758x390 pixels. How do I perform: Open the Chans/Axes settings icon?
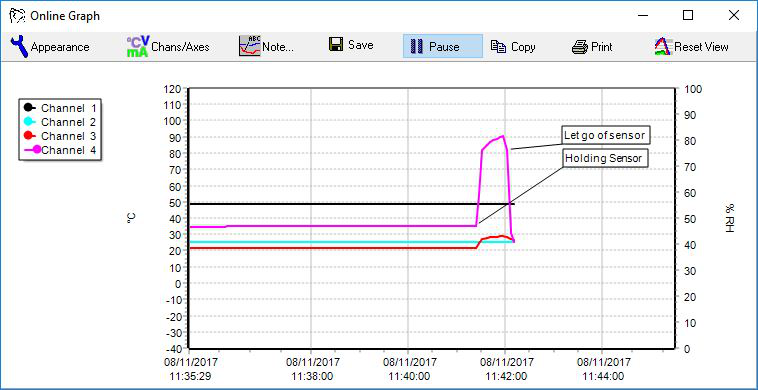(x=138, y=46)
